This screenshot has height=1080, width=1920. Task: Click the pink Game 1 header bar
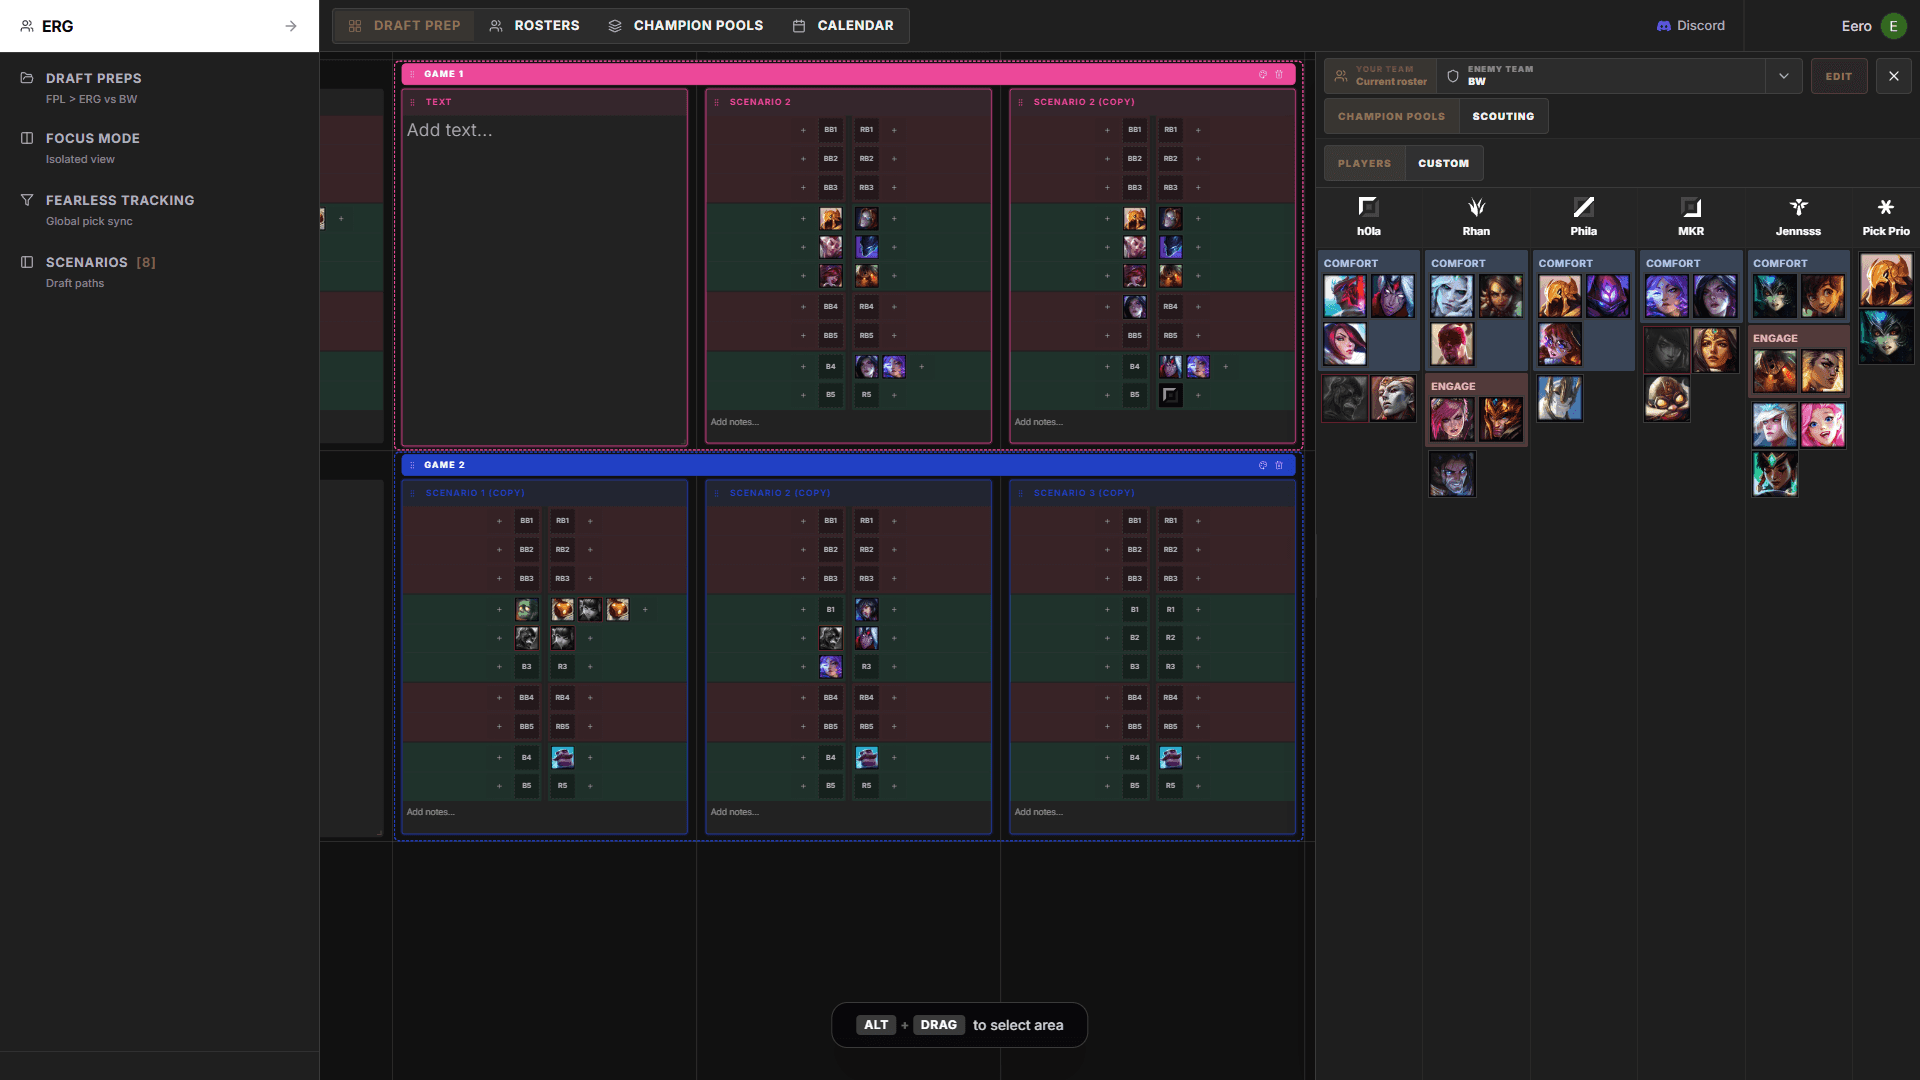[x=848, y=74]
